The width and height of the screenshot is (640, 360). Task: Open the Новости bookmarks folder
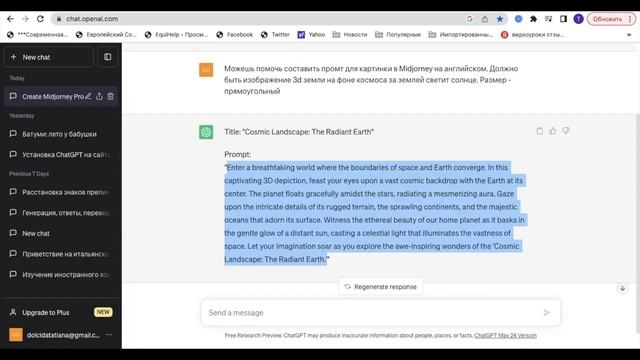[350, 35]
